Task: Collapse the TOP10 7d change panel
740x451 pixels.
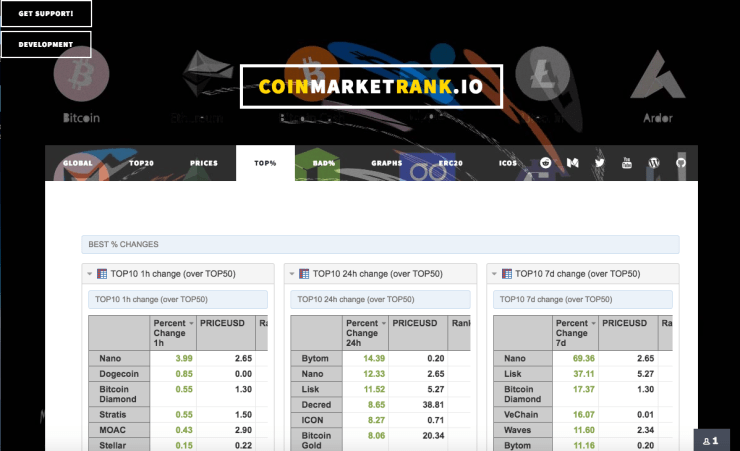Action: coord(493,274)
